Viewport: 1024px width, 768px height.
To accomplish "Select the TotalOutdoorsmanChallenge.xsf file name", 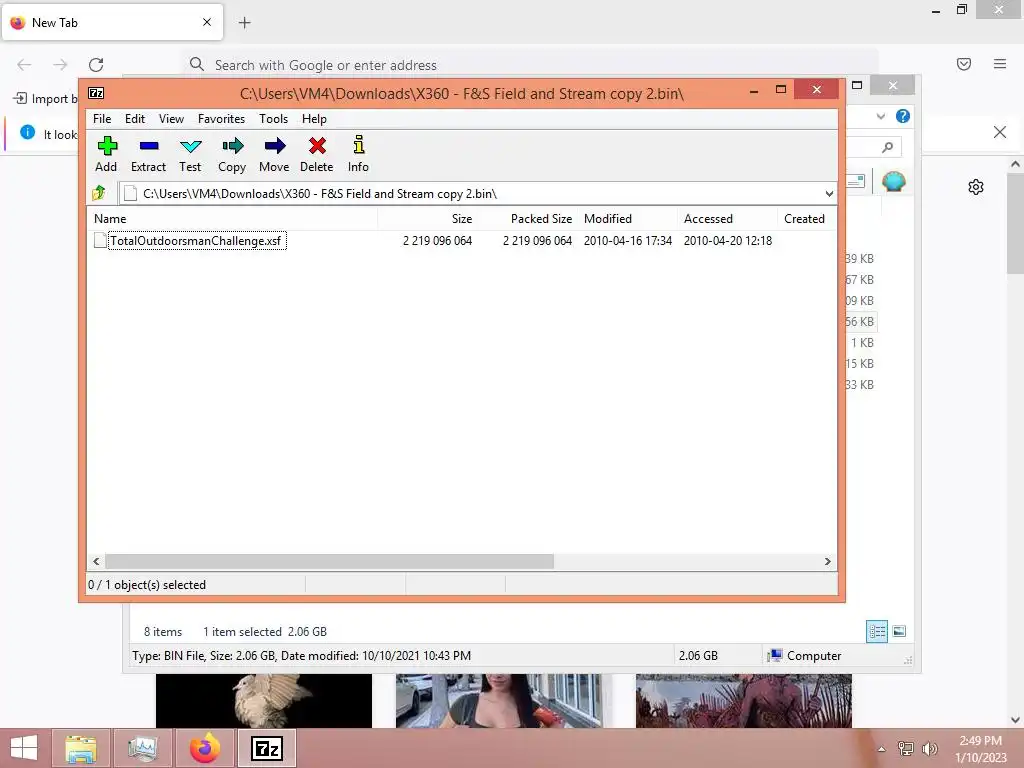I will [x=196, y=241].
